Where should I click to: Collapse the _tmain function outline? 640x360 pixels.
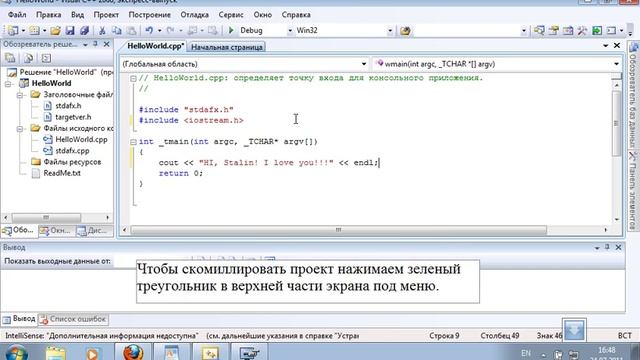click(133, 142)
